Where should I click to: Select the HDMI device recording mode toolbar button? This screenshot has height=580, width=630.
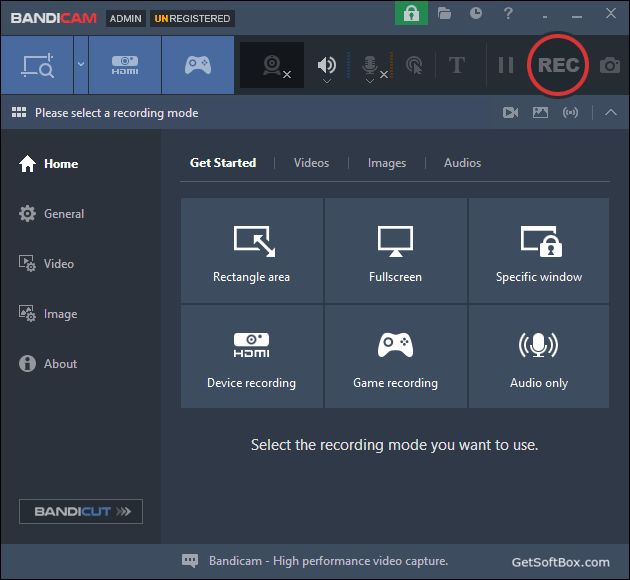click(x=125, y=65)
